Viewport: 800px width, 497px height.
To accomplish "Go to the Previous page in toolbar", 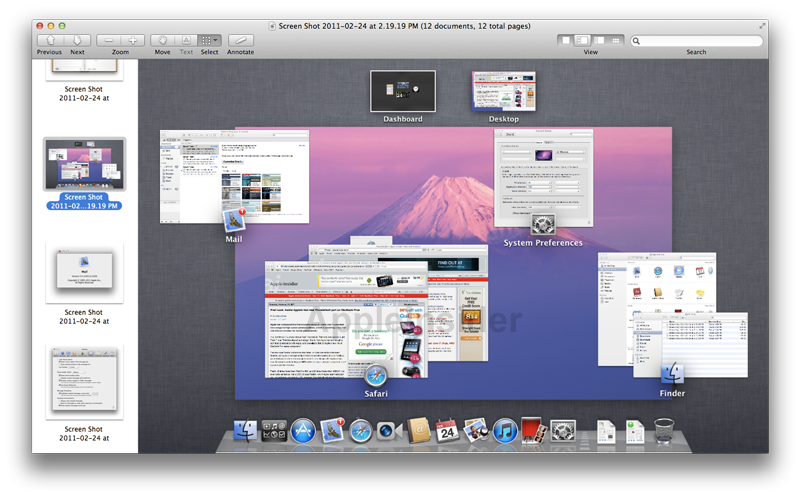I will (49, 40).
